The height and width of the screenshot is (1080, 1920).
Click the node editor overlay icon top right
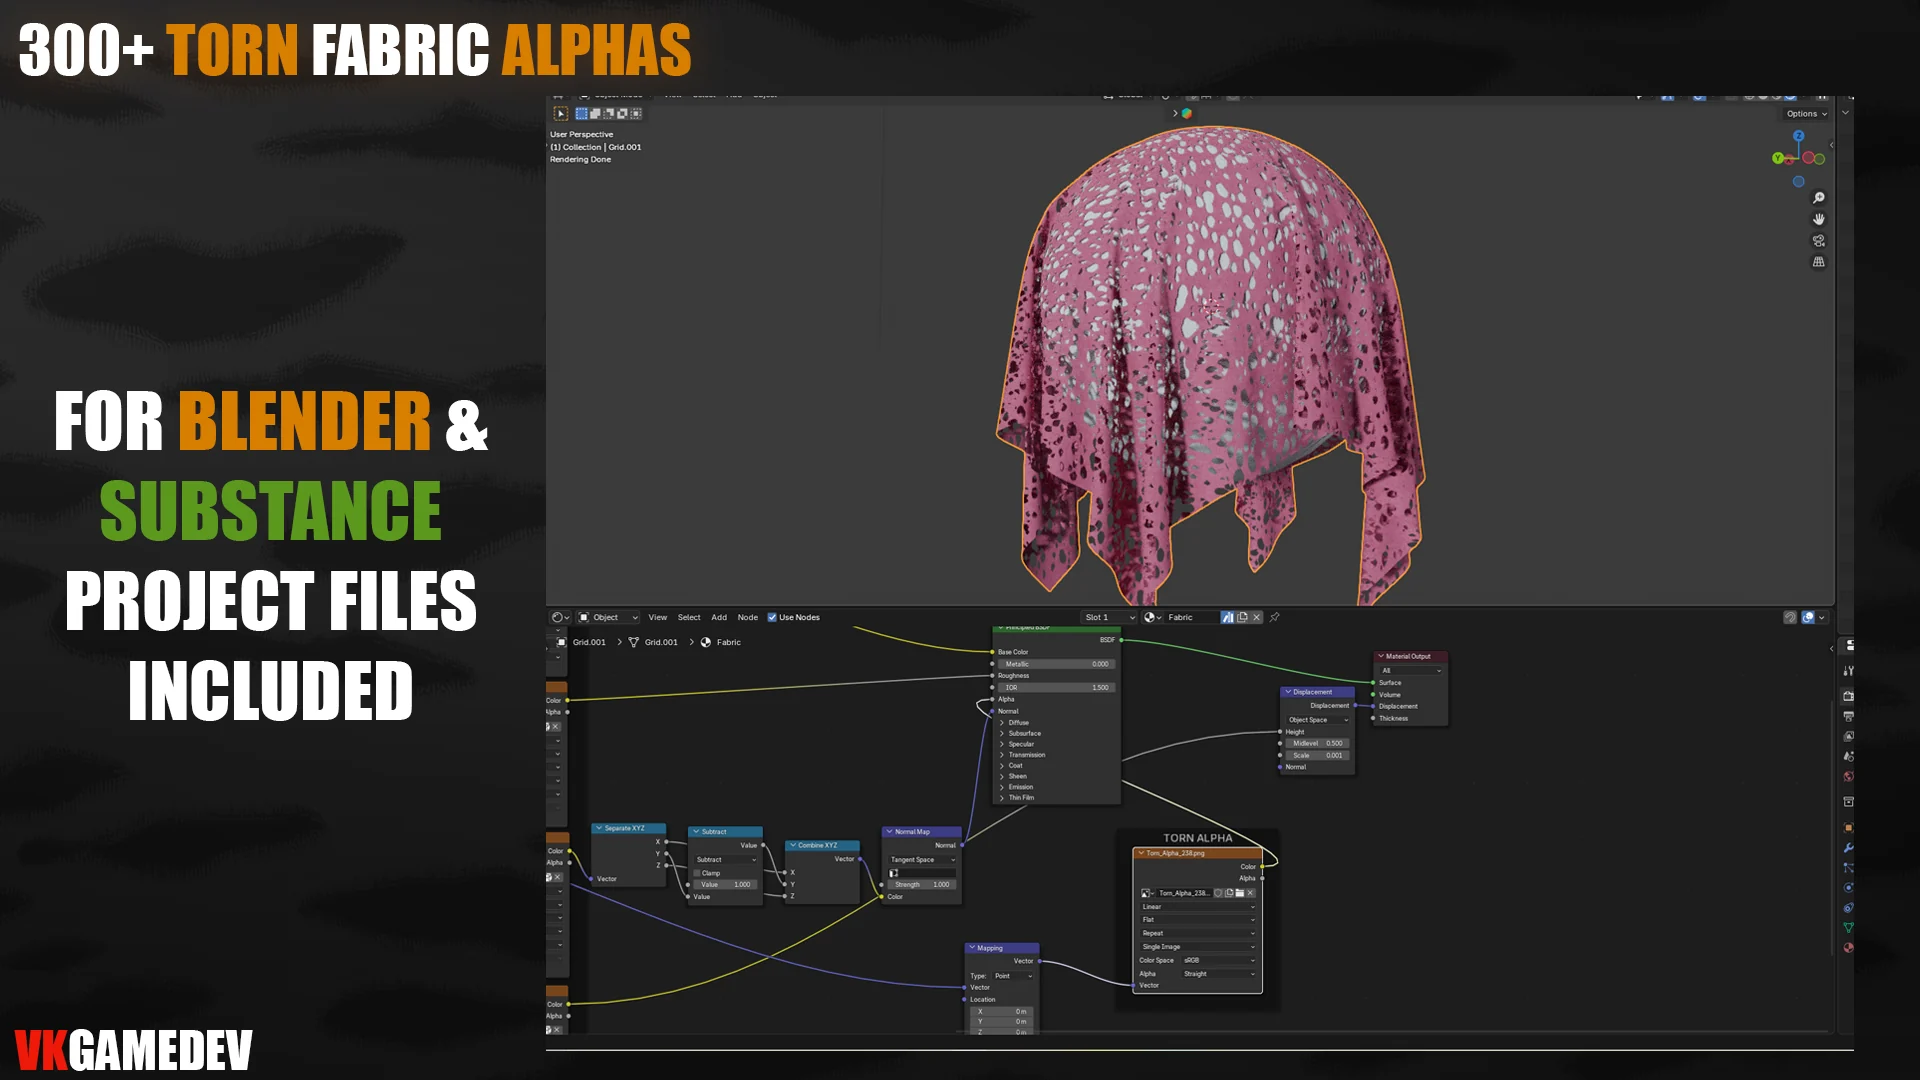[1808, 618]
